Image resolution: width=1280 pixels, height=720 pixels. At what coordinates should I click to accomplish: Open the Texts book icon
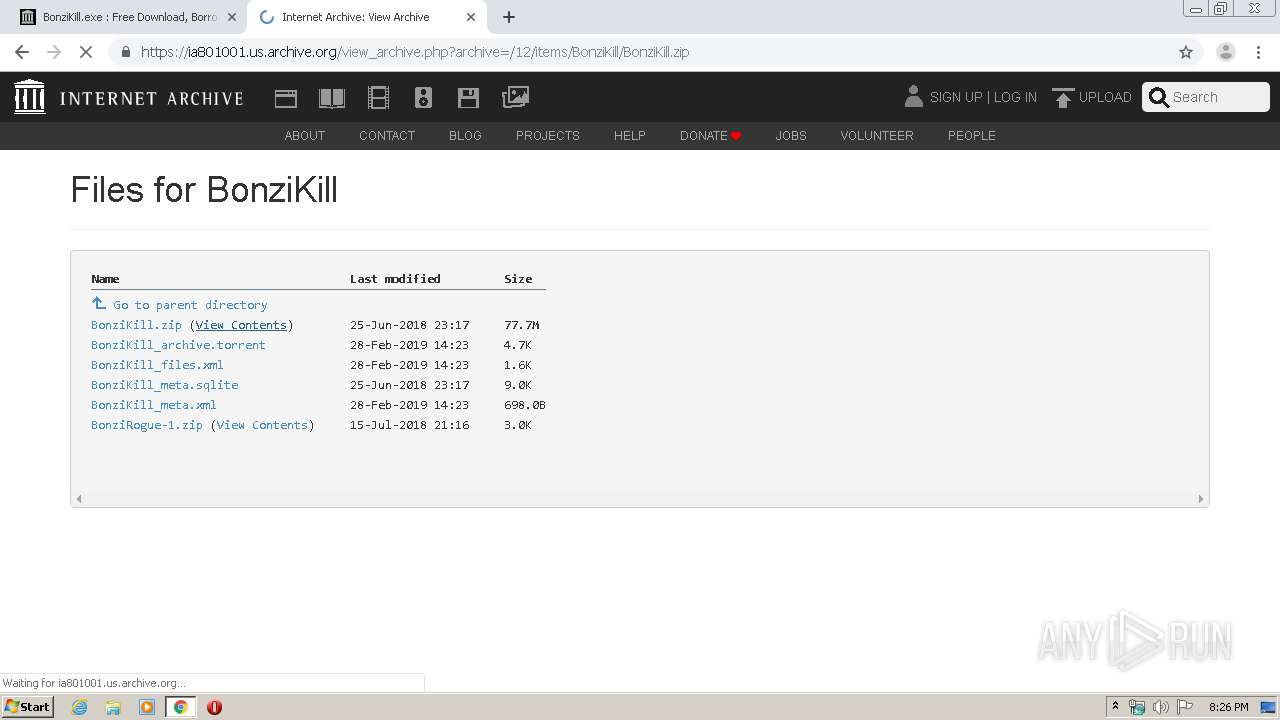tap(332, 98)
